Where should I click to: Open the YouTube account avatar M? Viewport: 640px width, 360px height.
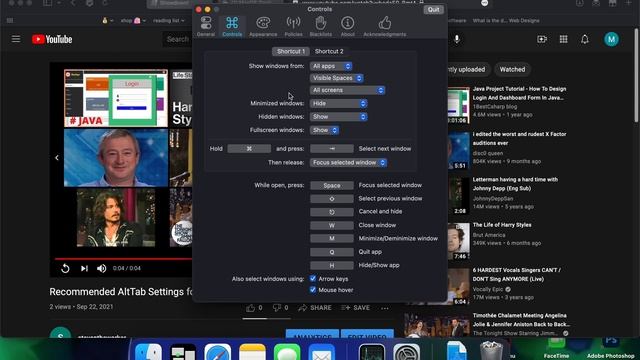pos(611,39)
